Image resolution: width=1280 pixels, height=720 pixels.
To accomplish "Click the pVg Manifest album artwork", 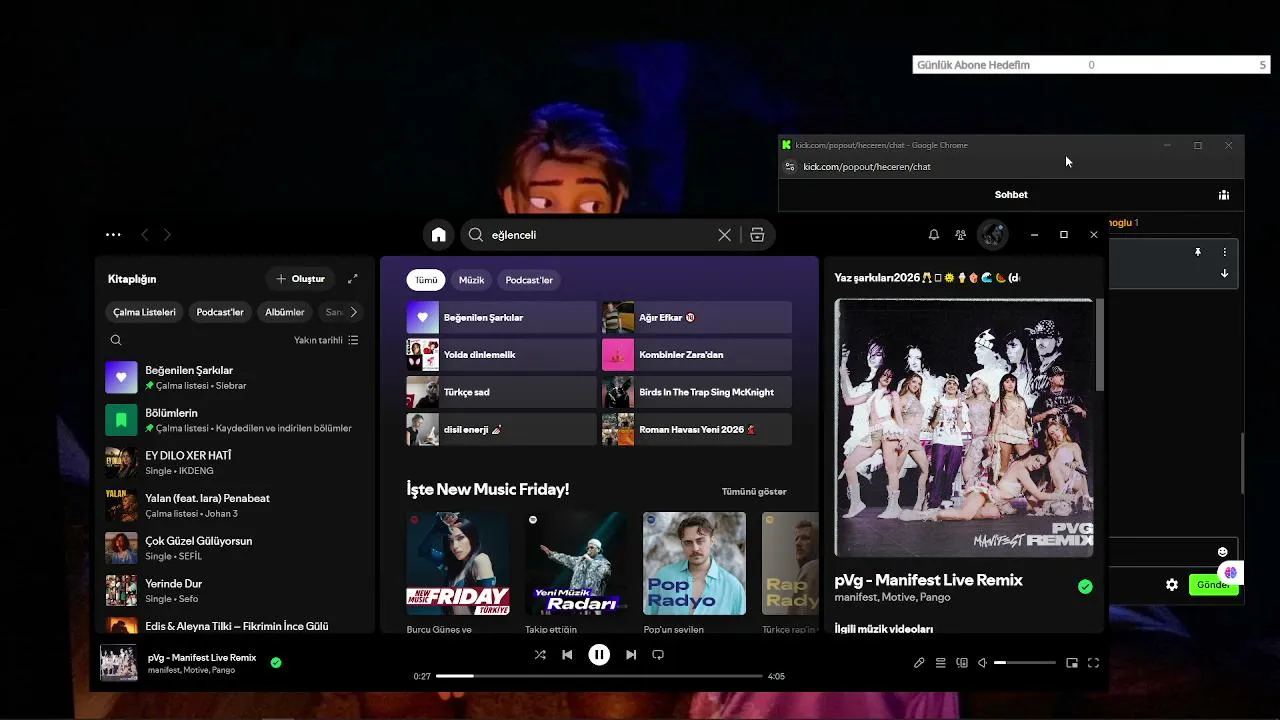I will coord(964,427).
